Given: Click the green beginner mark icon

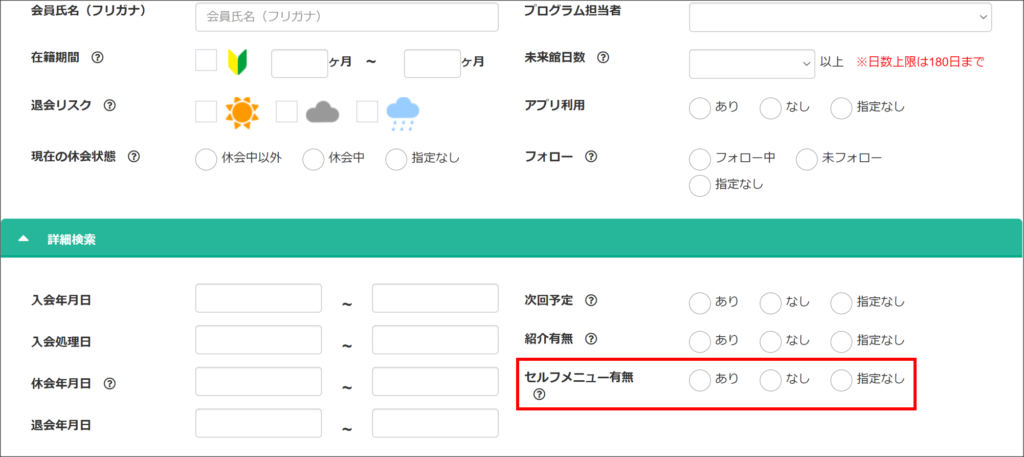Looking at the screenshot, I should tap(237, 62).
